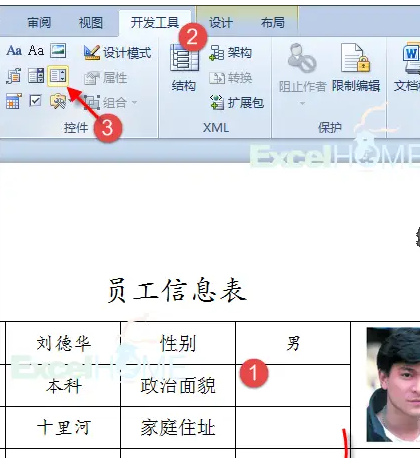Toggle Design Mode (设计模式)
Viewport: 420px width, 458px height.
(x=118, y=53)
